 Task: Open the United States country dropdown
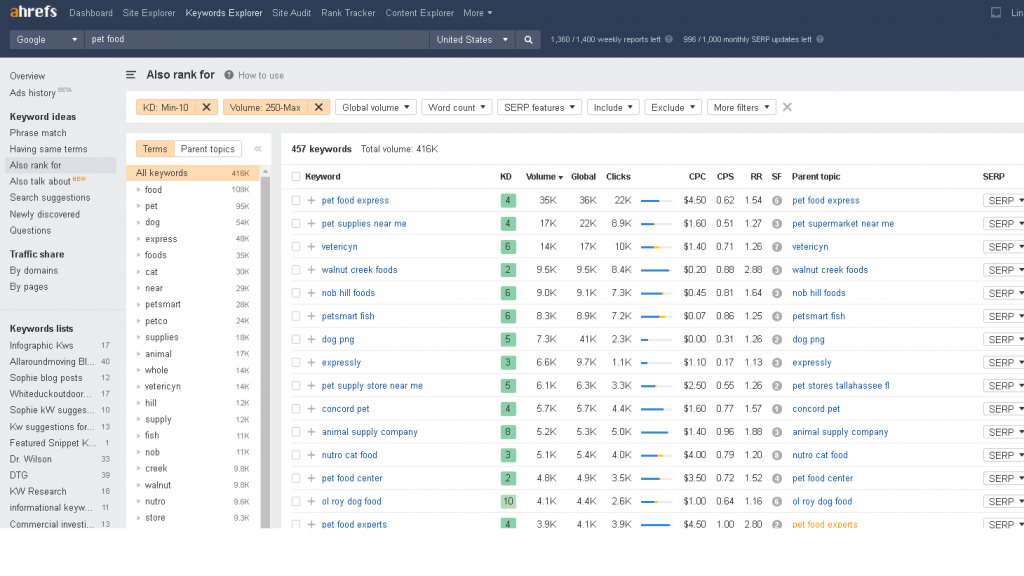coord(472,40)
